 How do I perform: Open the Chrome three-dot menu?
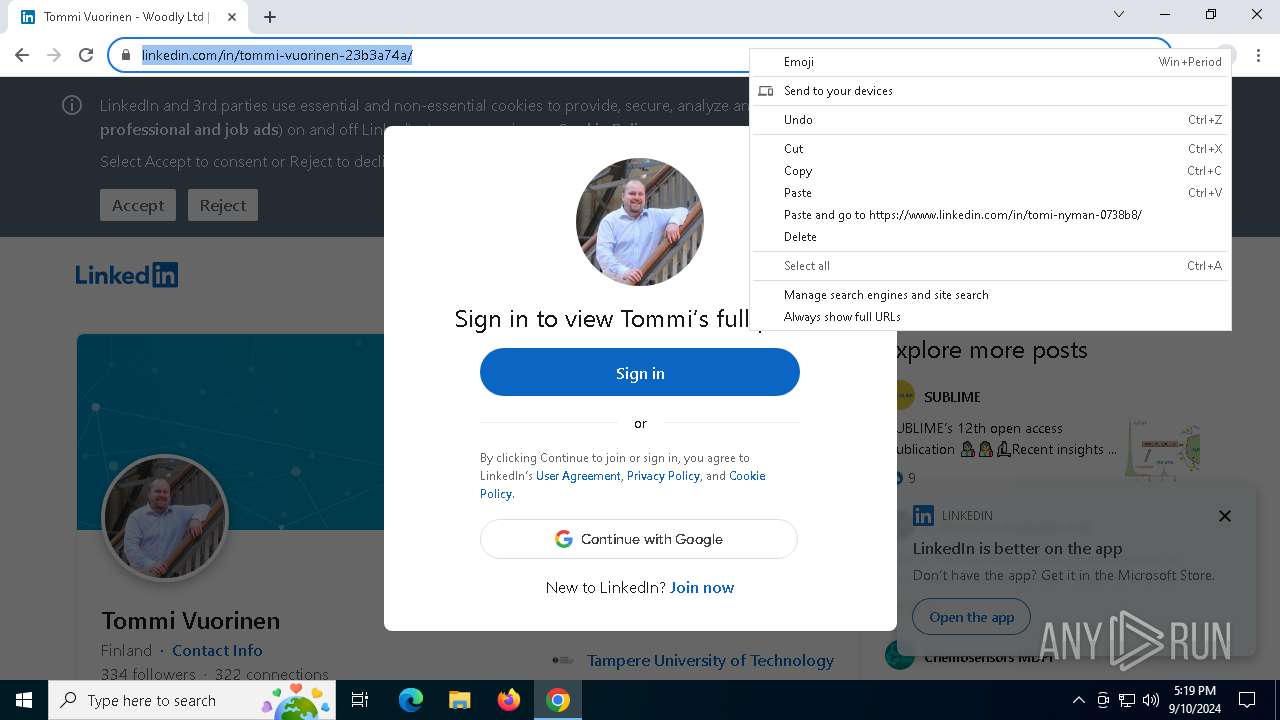click(x=1258, y=55)
